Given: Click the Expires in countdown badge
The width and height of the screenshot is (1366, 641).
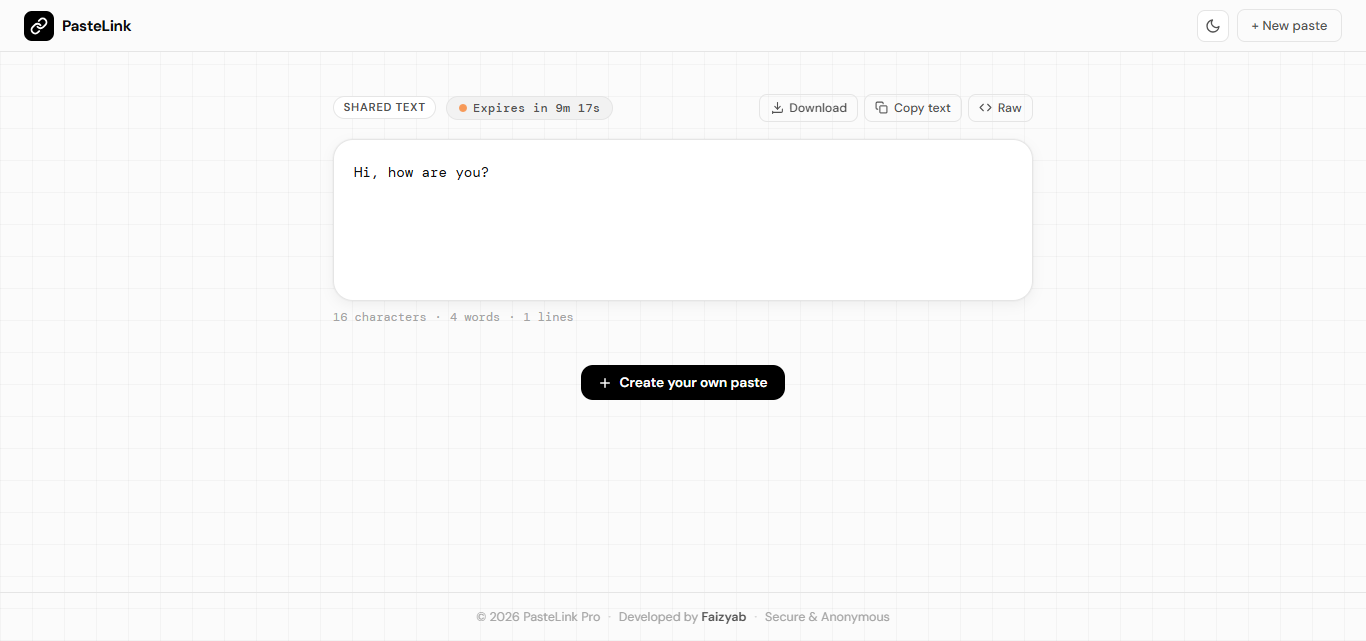Looking at the screenshot, I should 529,108.
